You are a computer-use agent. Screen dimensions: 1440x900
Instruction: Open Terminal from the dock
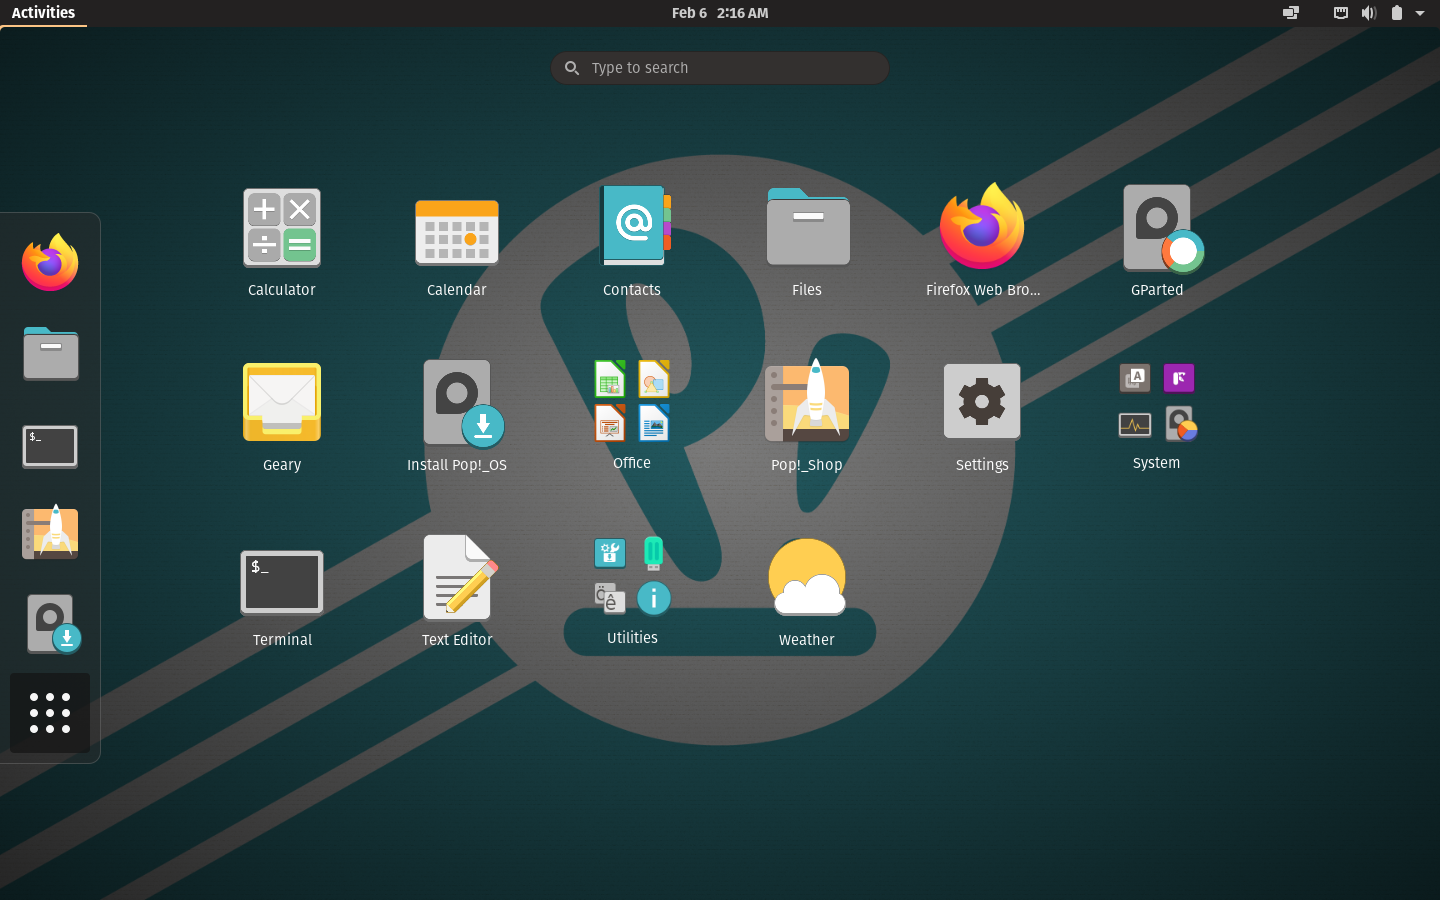point(50,446)
